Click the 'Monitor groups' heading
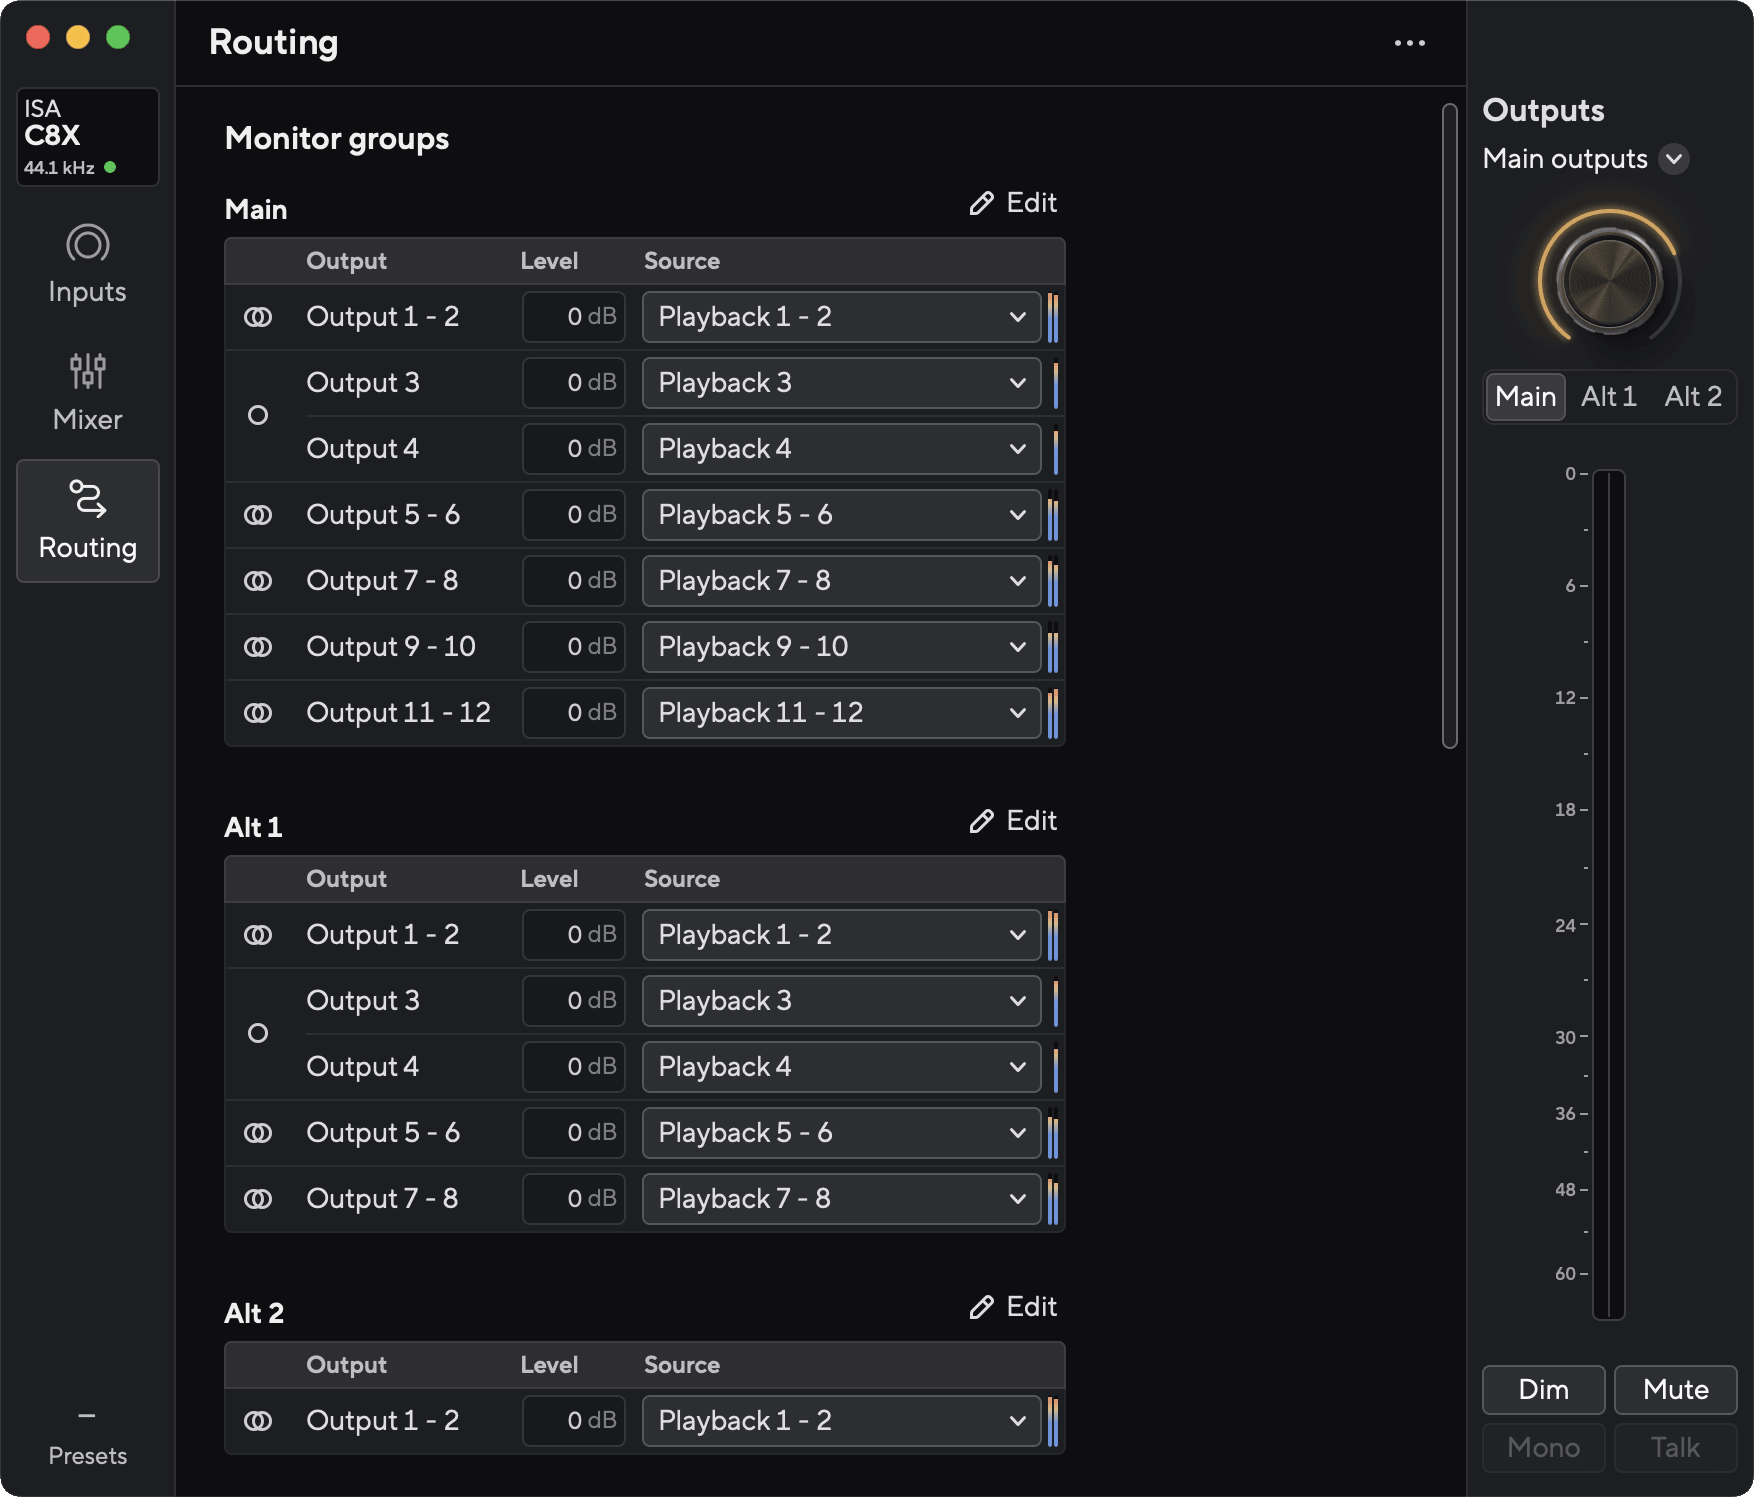Viewport: 1754px width, 1497px height. 337,139
